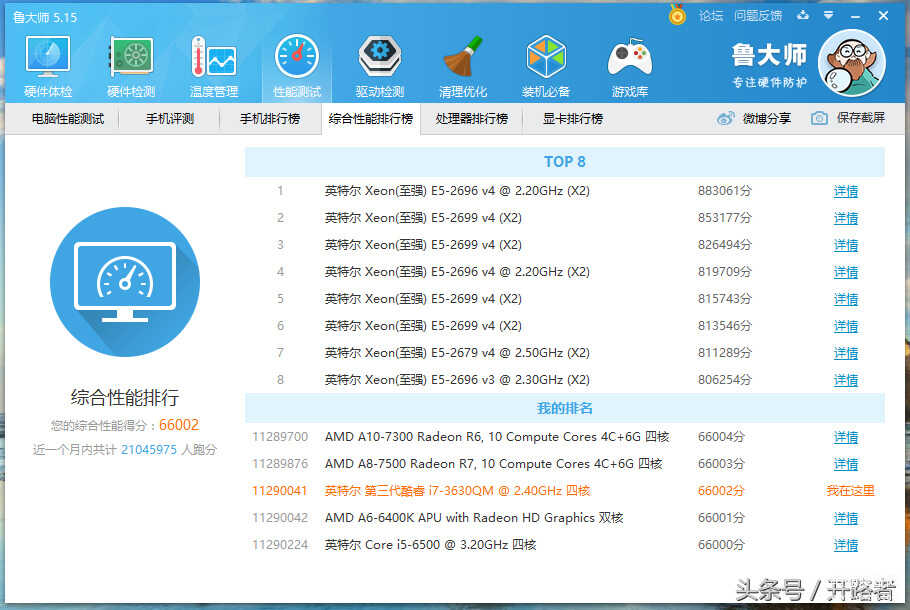Click the Weibo icon beside 微博分享
Image resolution: width=910 pixels, height=610 pixels.
[725, 118]
